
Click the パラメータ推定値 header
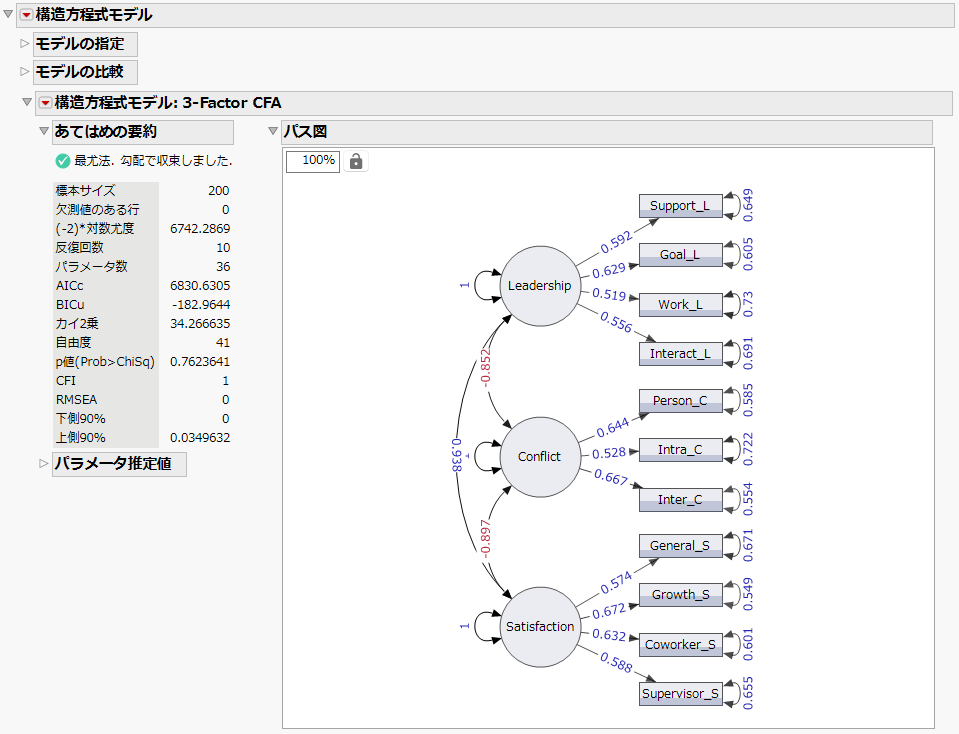click(119, 464)
